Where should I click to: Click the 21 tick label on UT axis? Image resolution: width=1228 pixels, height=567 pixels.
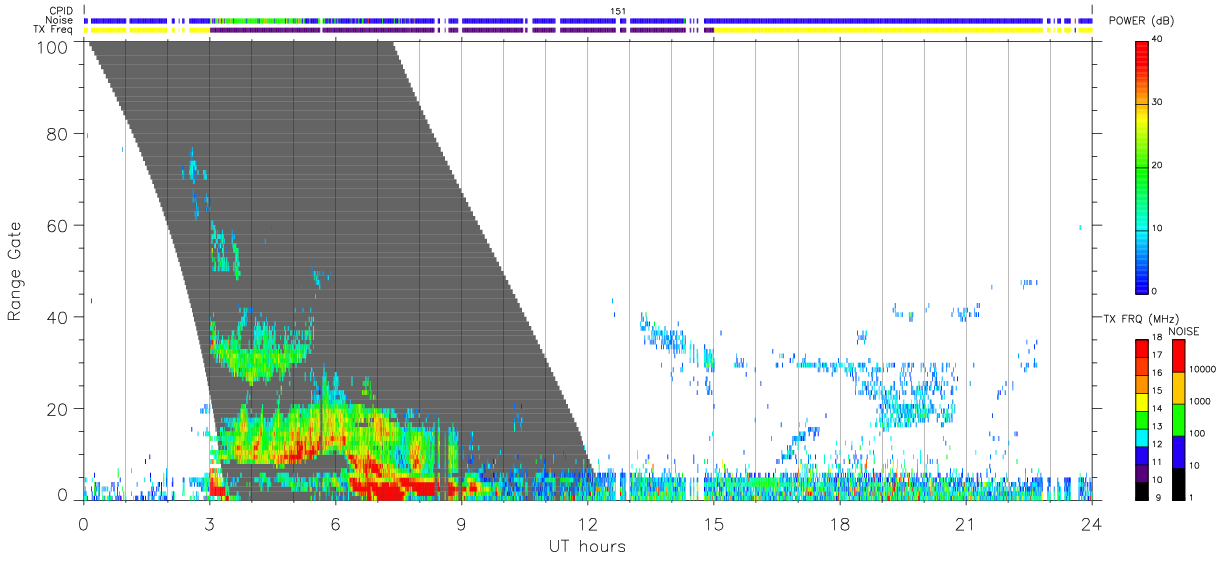click(965, 523)
